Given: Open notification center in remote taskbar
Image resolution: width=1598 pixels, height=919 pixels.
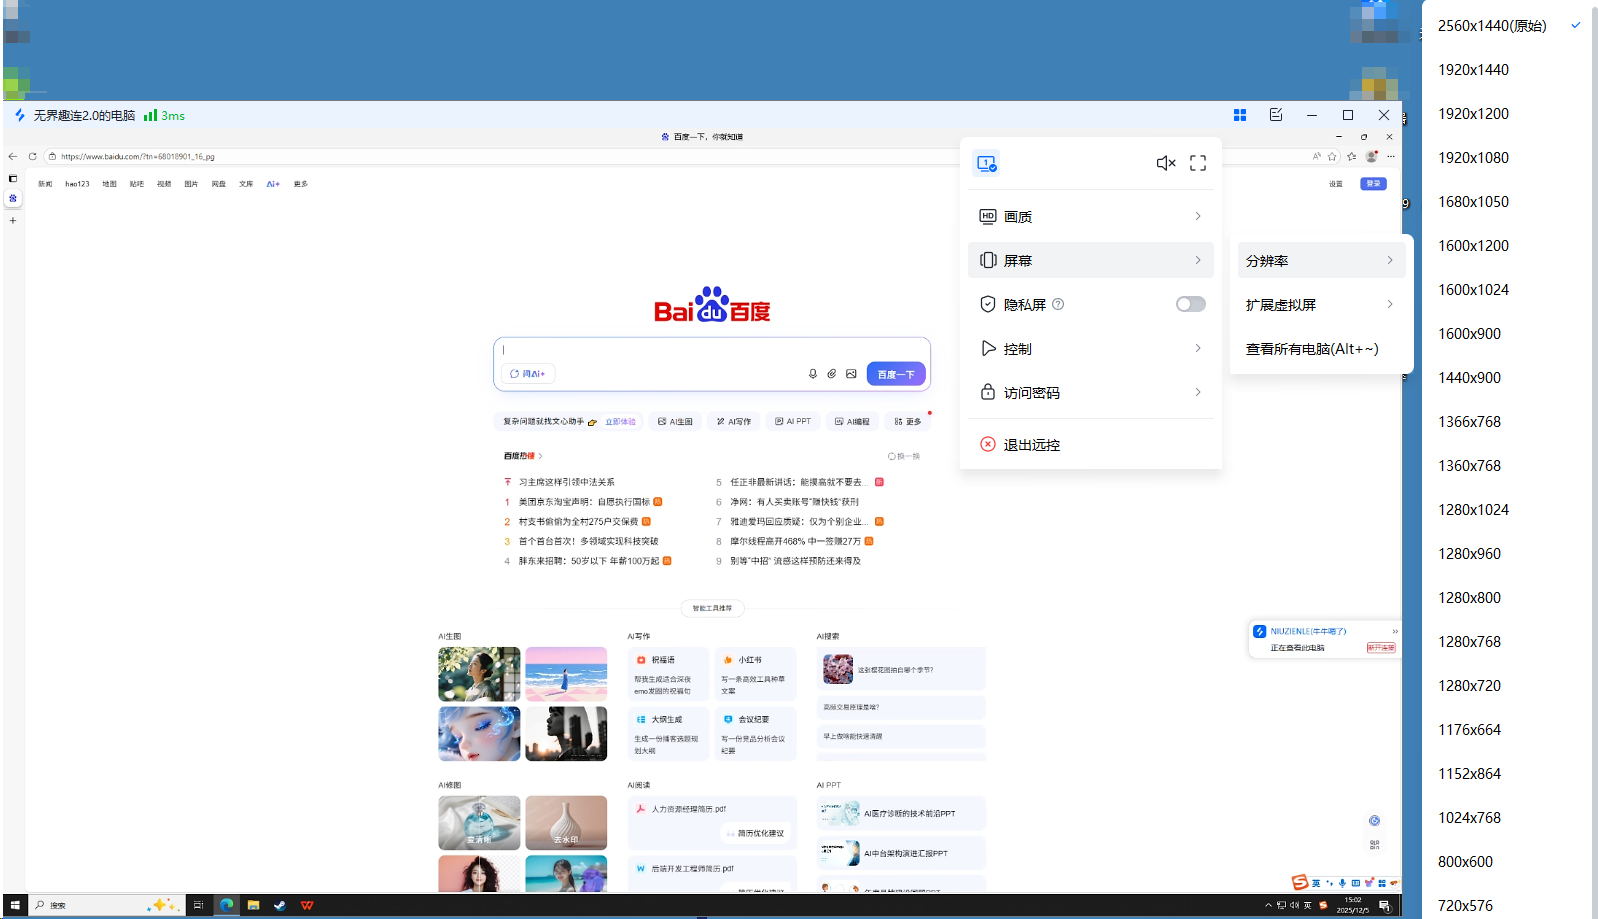Looking at the screenshot, I should point(1385,906).
